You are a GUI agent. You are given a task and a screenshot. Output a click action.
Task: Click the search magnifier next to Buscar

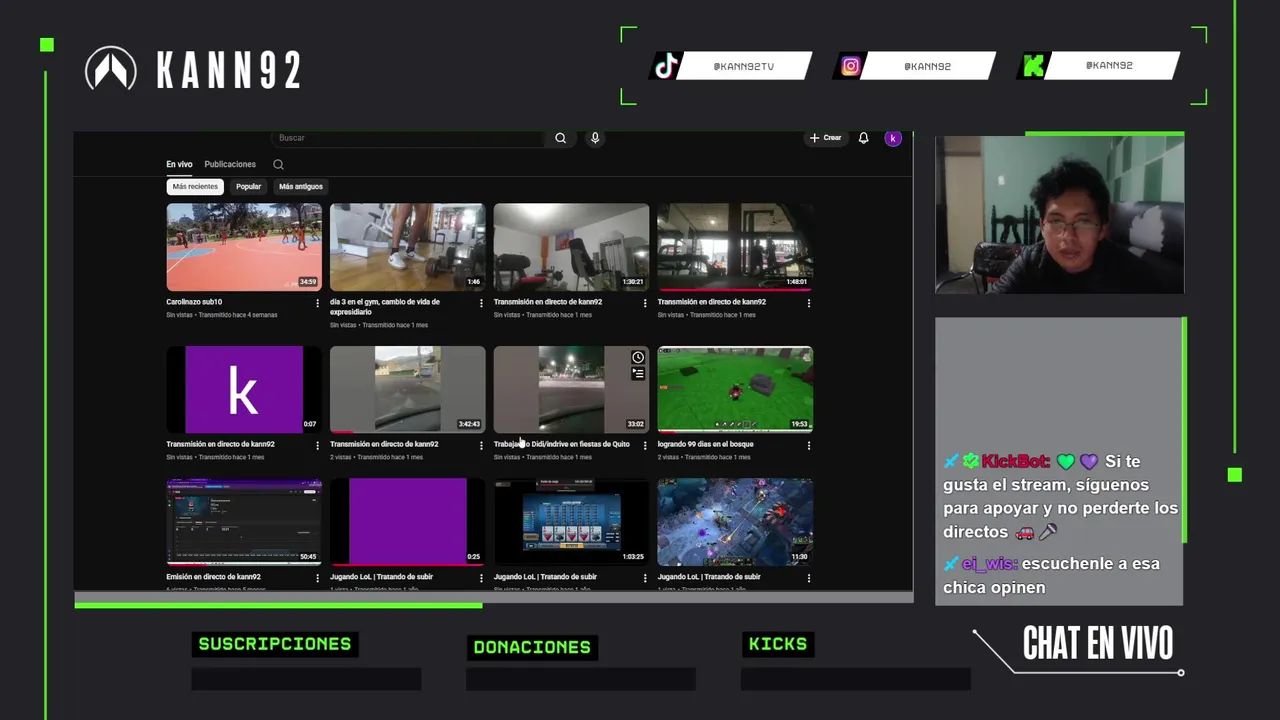pyautogui.click(x=560, y=138)
